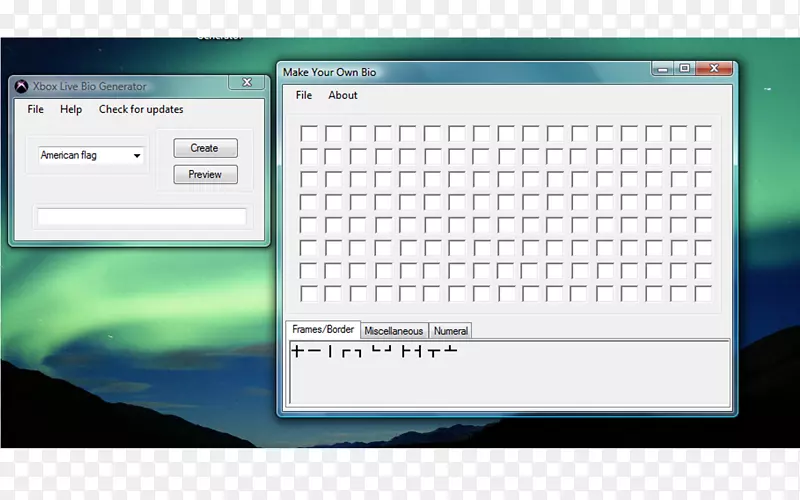Minimize the Make Your Own Bio window
The width and height of the screenshot is (800, 500).
coord(663,68)
